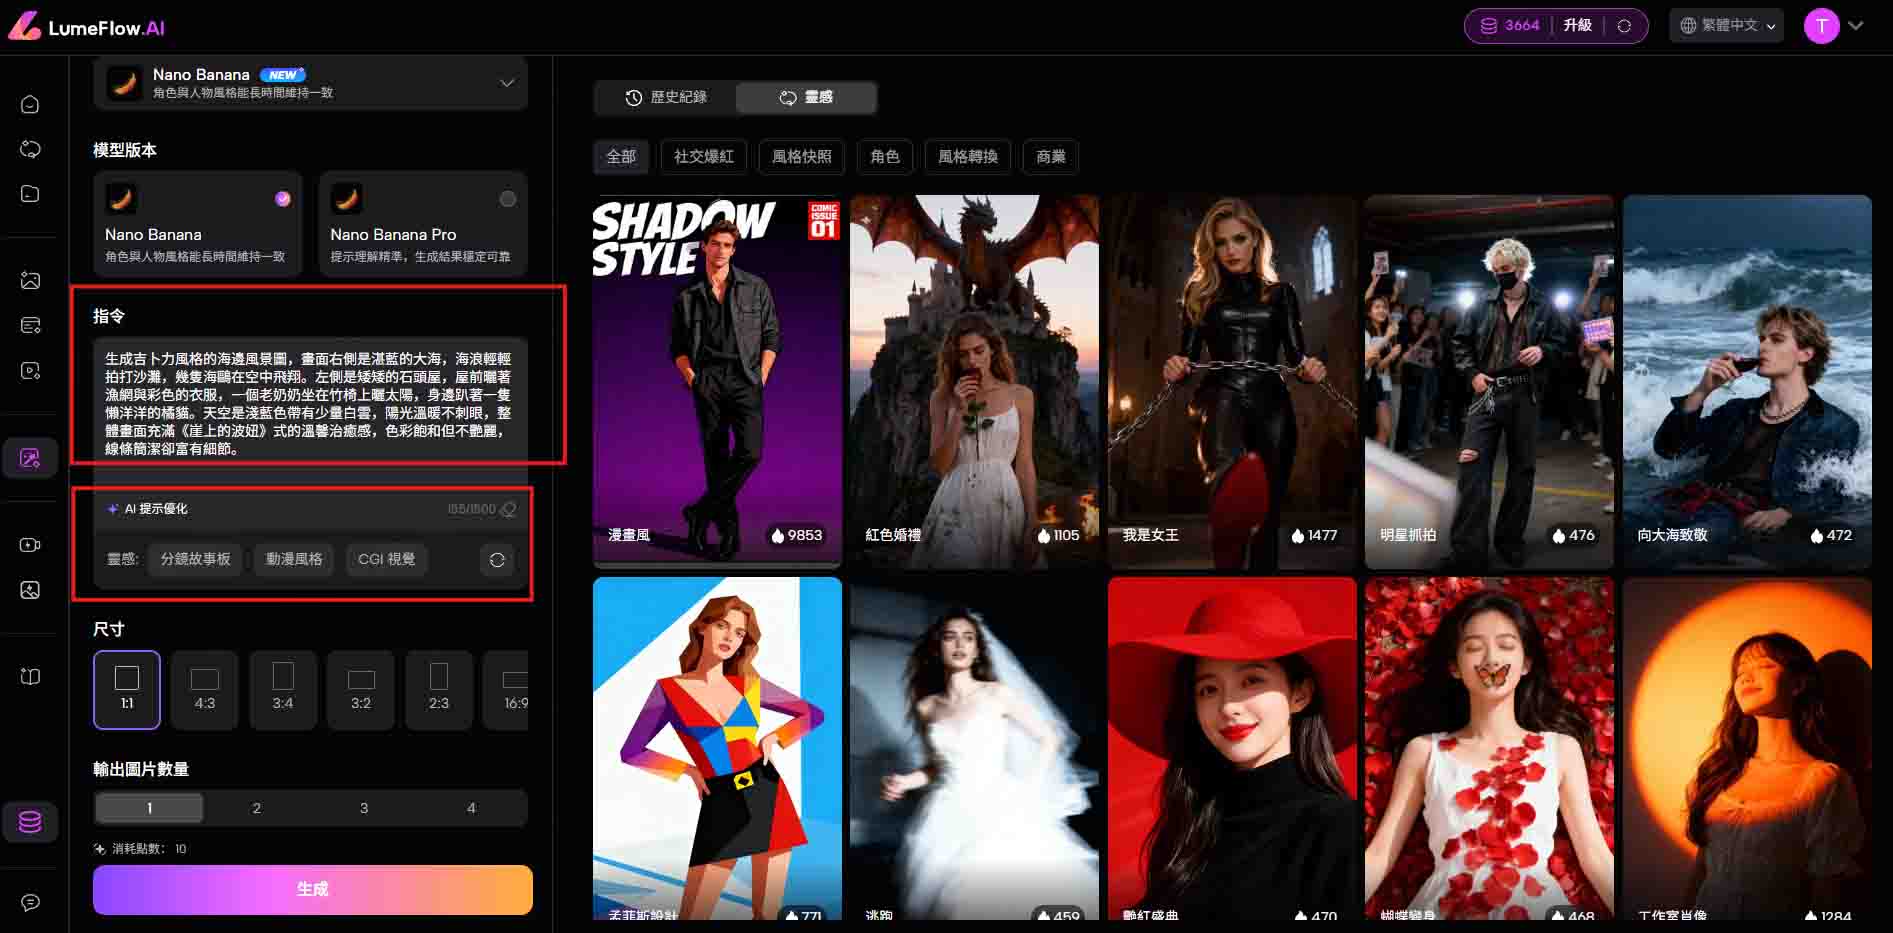Click the 升級 upgrade button
The width and height of the screenshot is (1893, 933).
1577,26
